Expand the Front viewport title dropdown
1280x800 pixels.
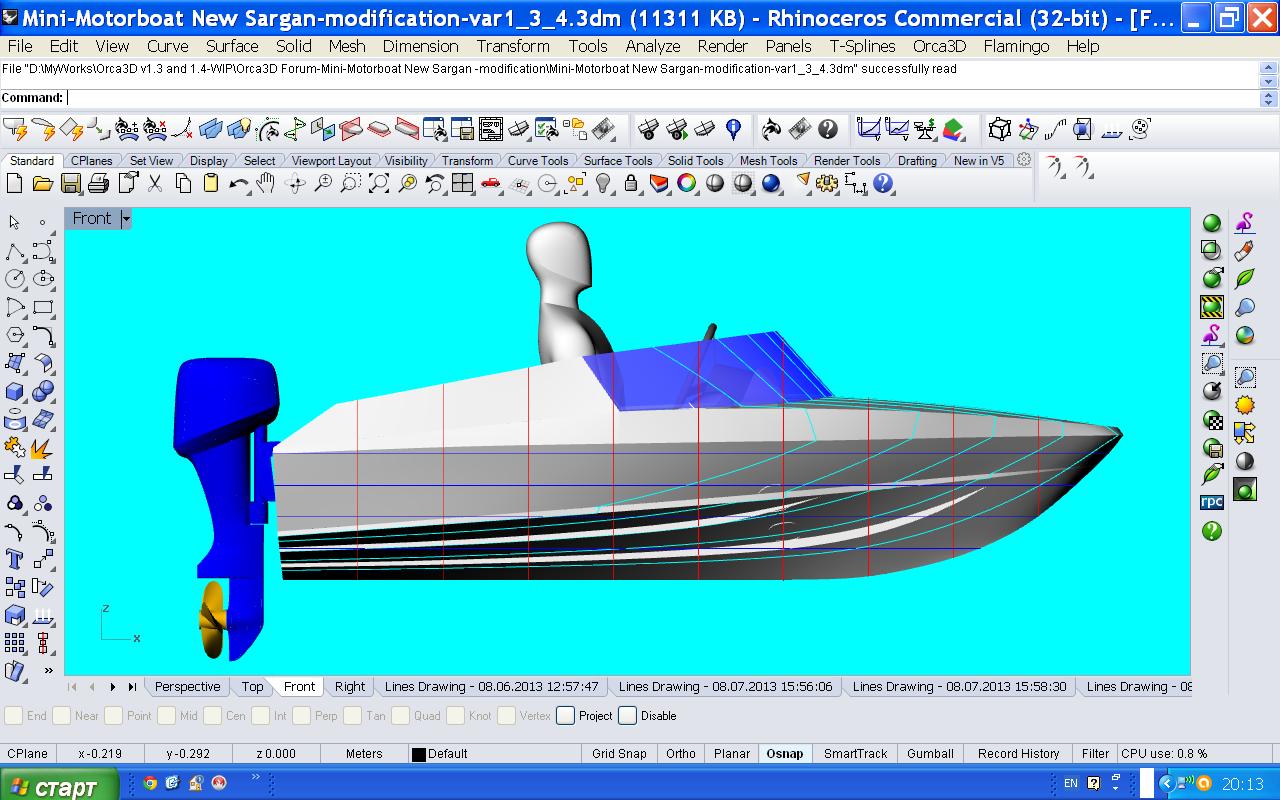pos(126,219)
